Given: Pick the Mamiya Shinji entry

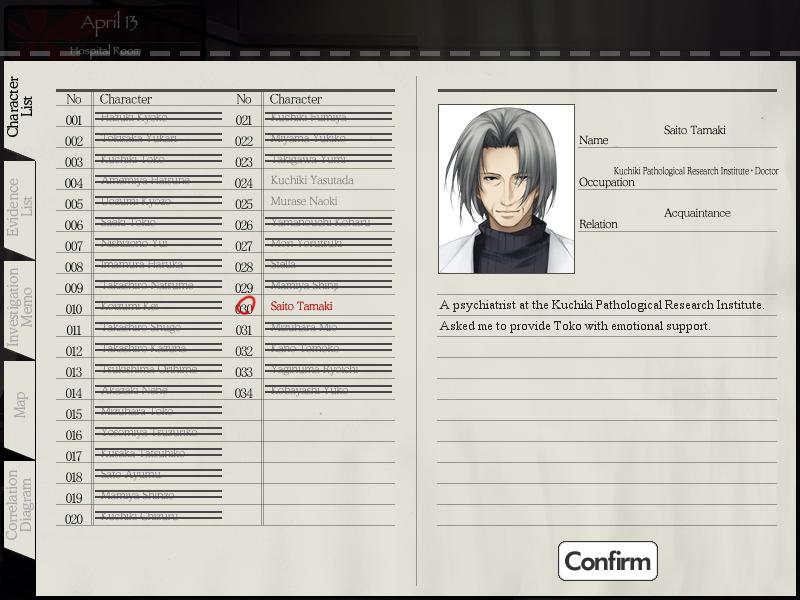Looking at the screenshot, I should 329,285.
